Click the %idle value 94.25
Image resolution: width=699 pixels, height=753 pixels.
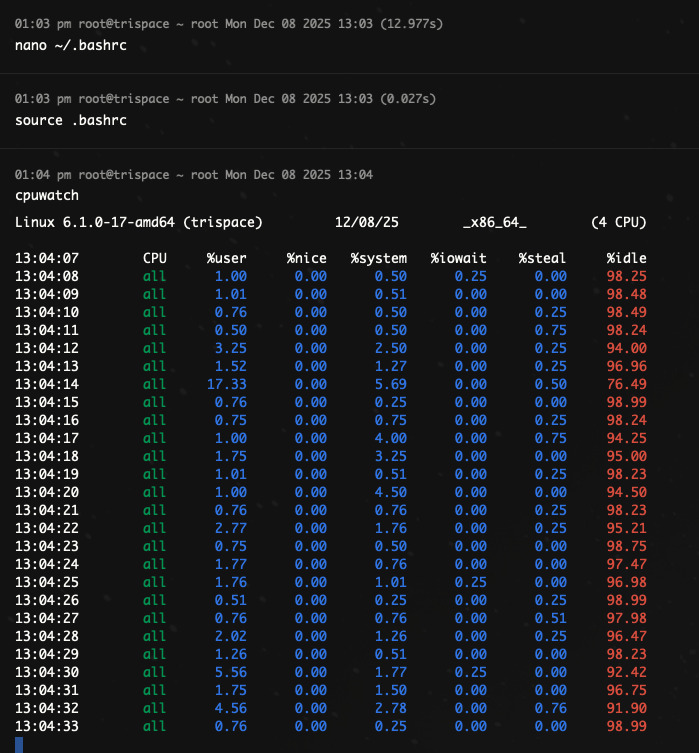[627, 438]
